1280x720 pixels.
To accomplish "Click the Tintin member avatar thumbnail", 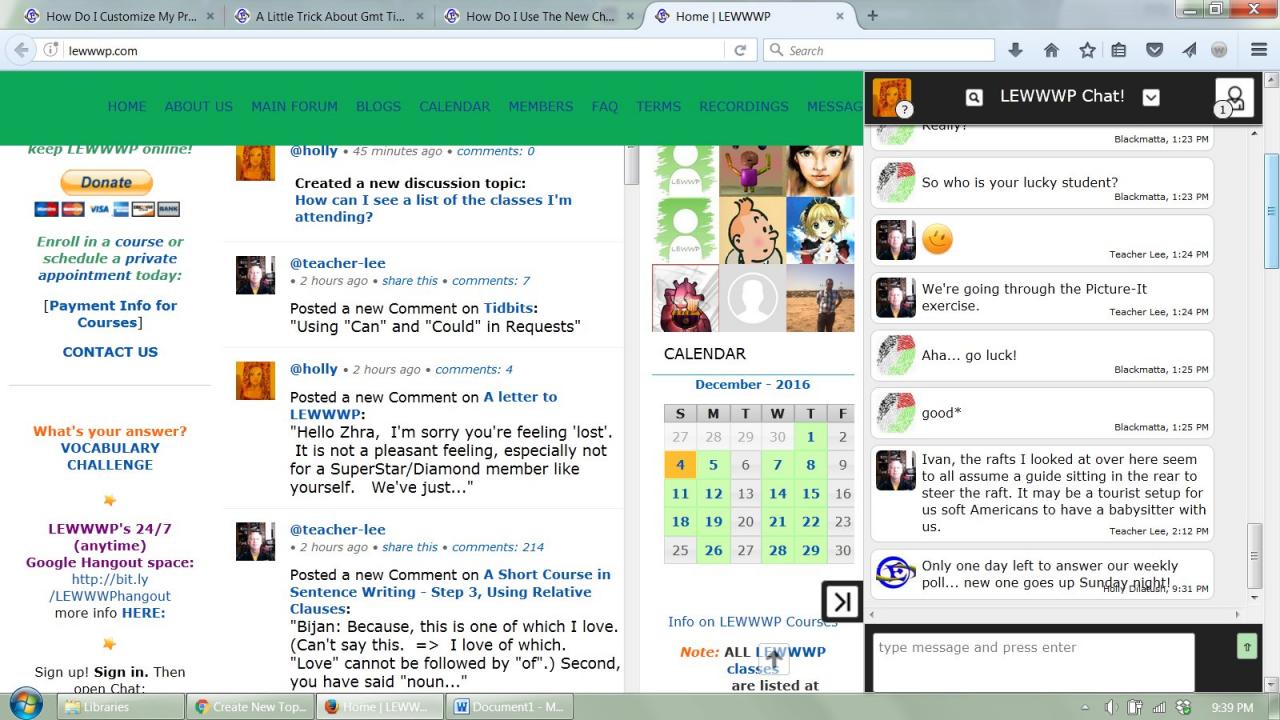I will pyautogui.click(x=752, y=230).
